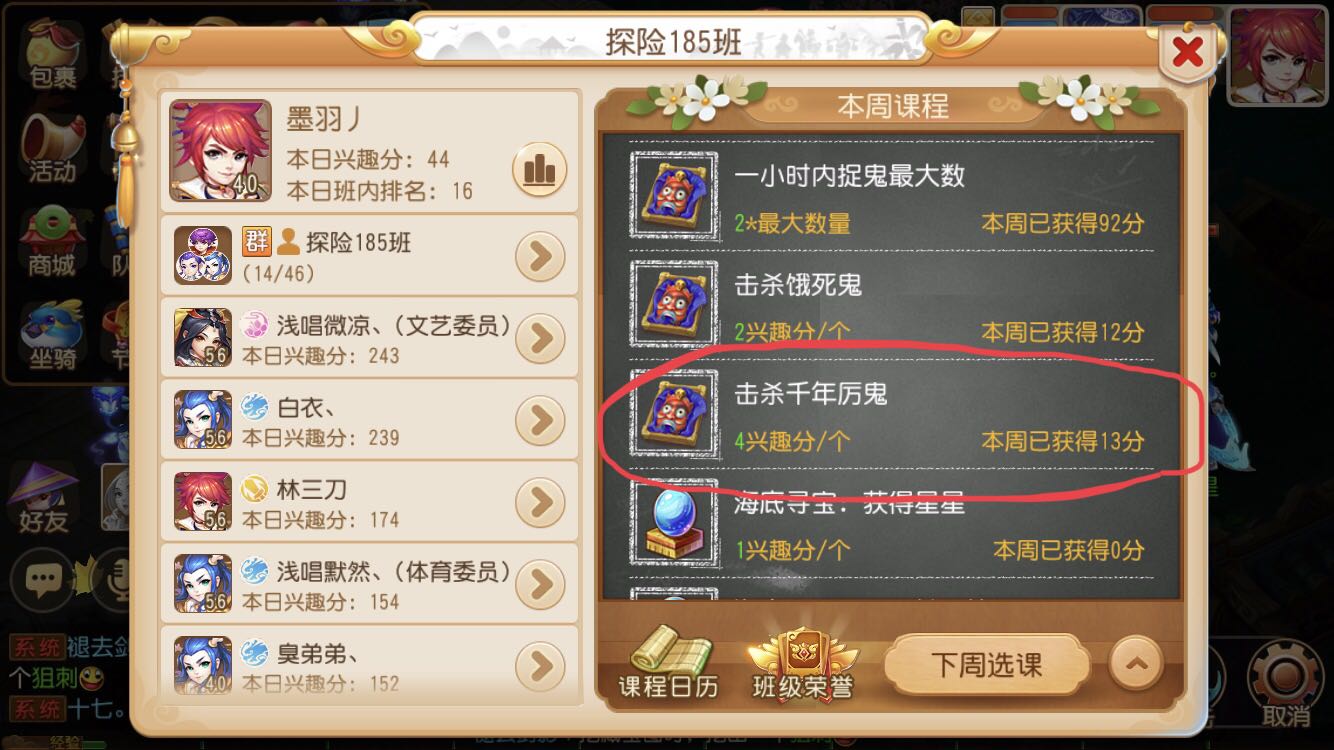Open the 课程日历 scroll icon

click(668, 661)
